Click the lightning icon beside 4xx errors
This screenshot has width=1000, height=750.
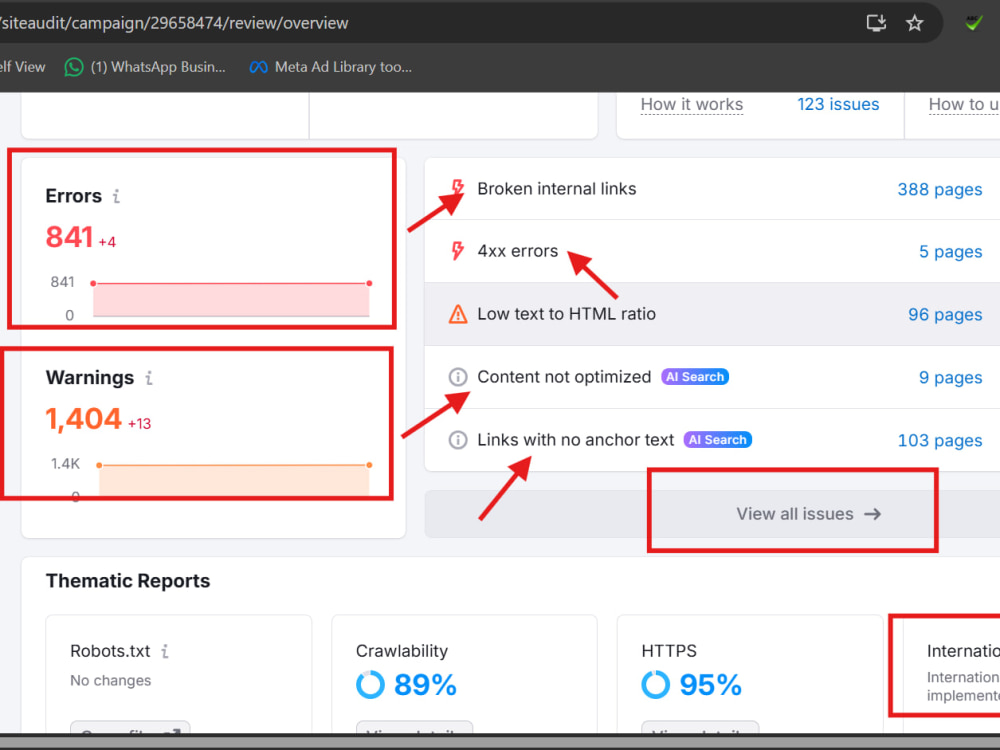click(457, 251)
